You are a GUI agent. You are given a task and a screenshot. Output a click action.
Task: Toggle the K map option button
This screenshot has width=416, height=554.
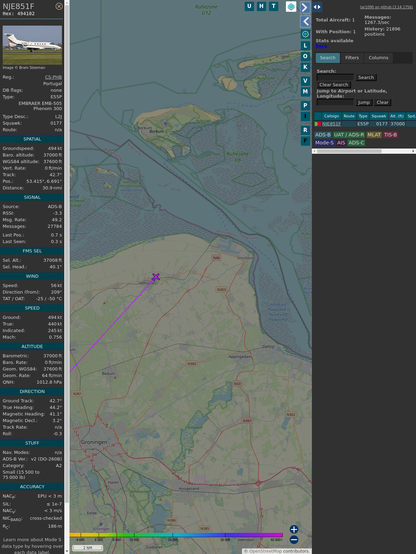(305, 67)
